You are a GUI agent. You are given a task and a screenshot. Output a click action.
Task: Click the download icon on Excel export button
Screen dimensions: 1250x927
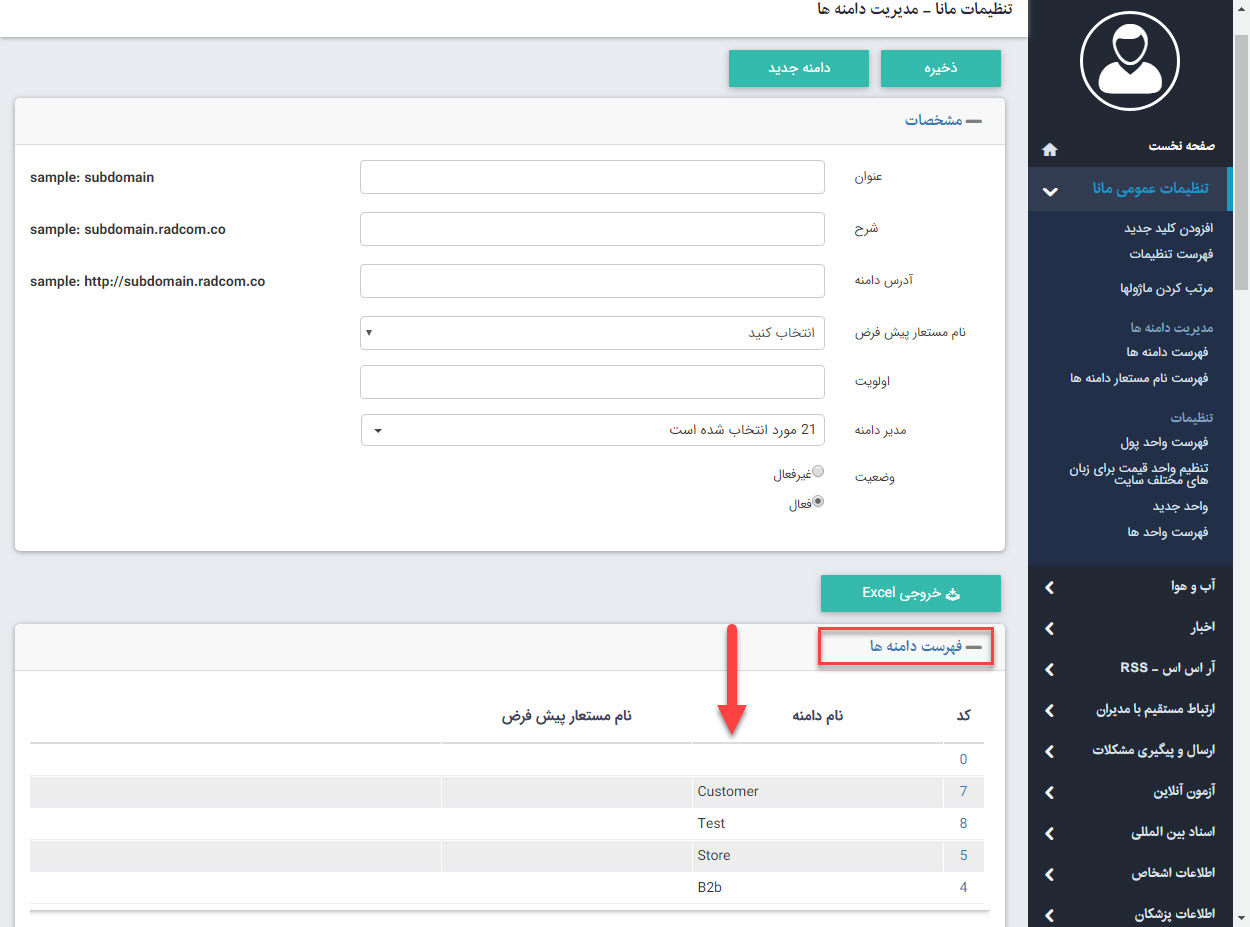(x=953, y=593)
